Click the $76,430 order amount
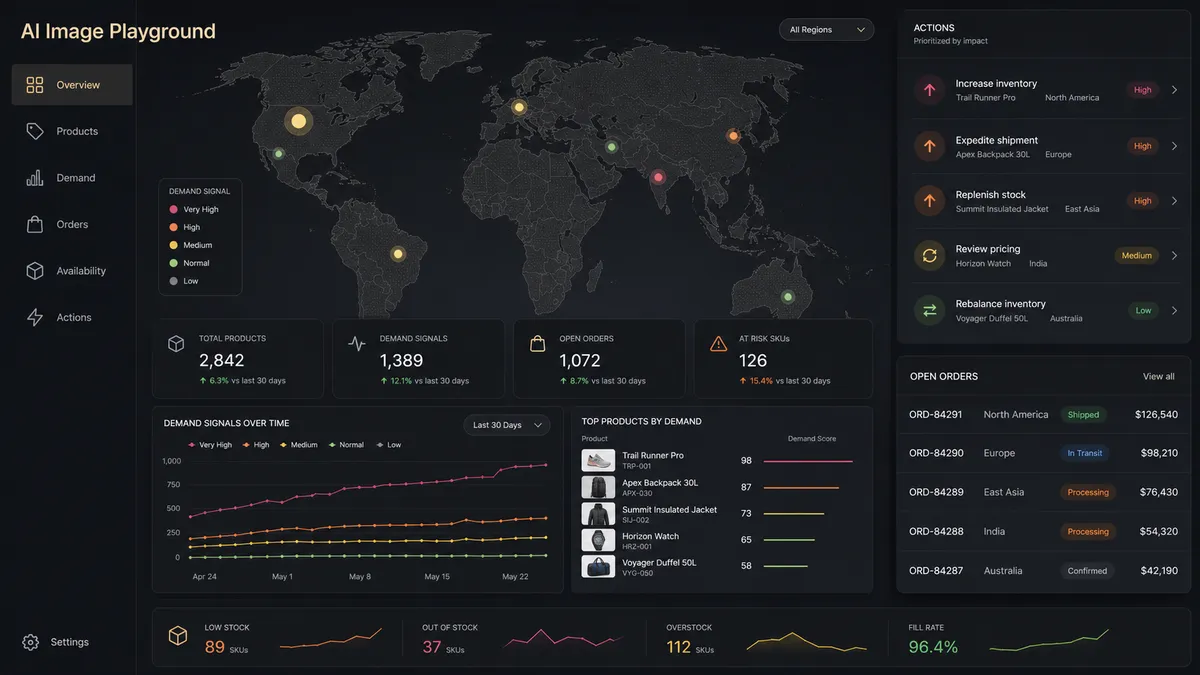The width and height of the screenshot is (1200, 675). (x=1159, y=492)
